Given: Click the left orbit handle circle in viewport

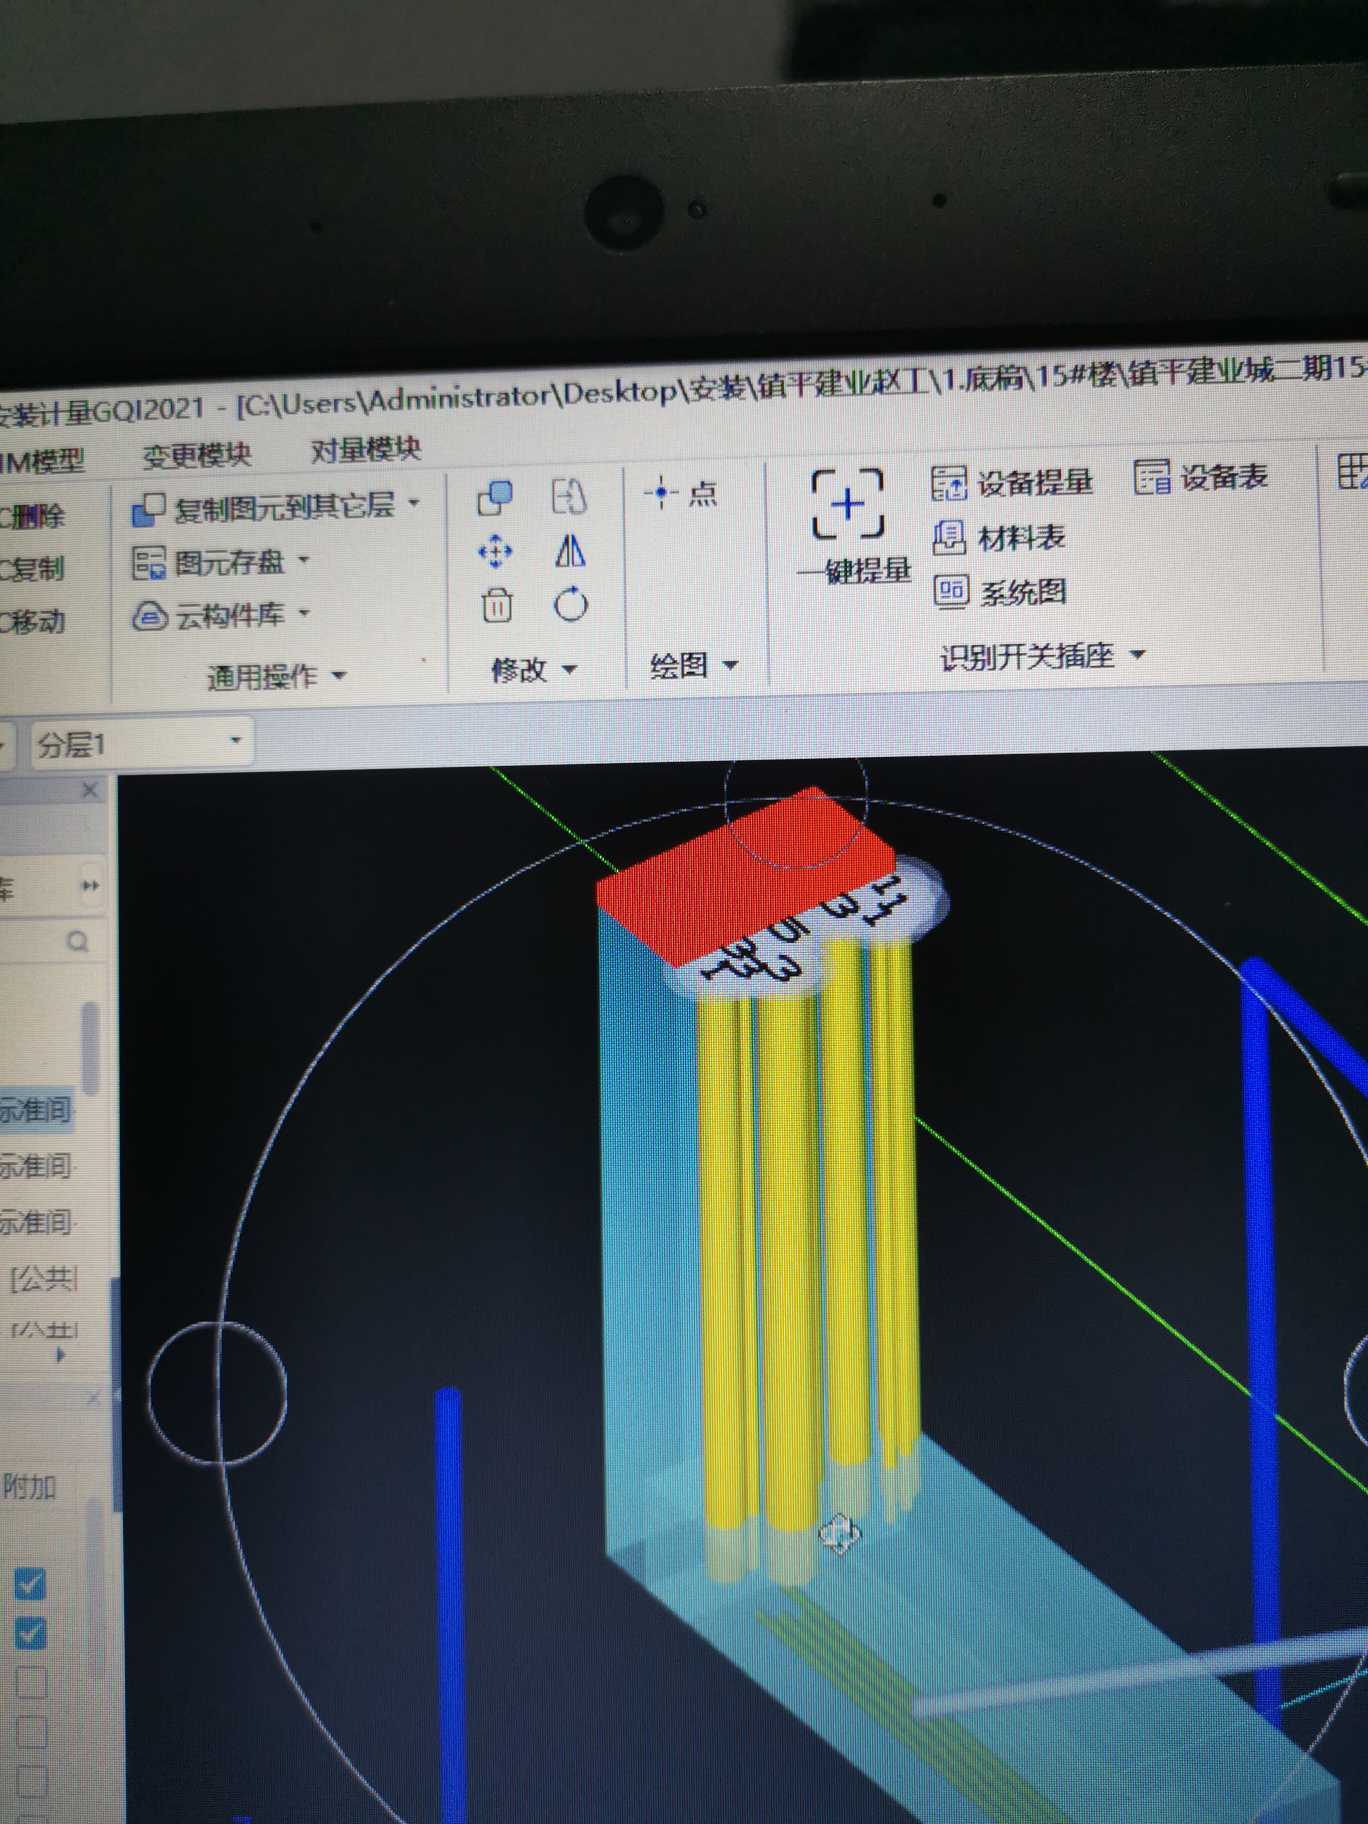Looking at the screenshot, I should pos(217,1393).
